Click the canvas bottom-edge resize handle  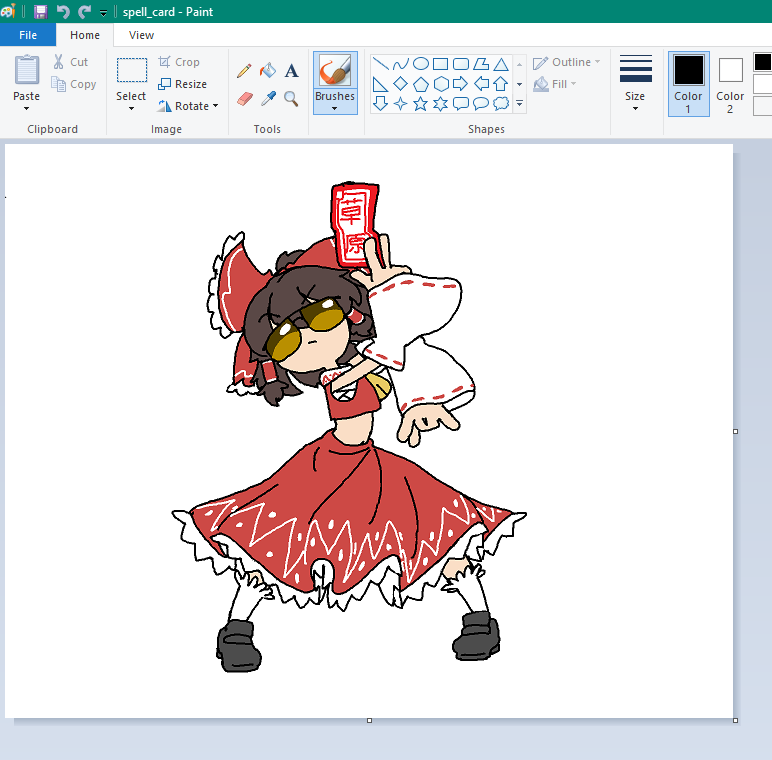pyautogui.click(x=369, y=721)
